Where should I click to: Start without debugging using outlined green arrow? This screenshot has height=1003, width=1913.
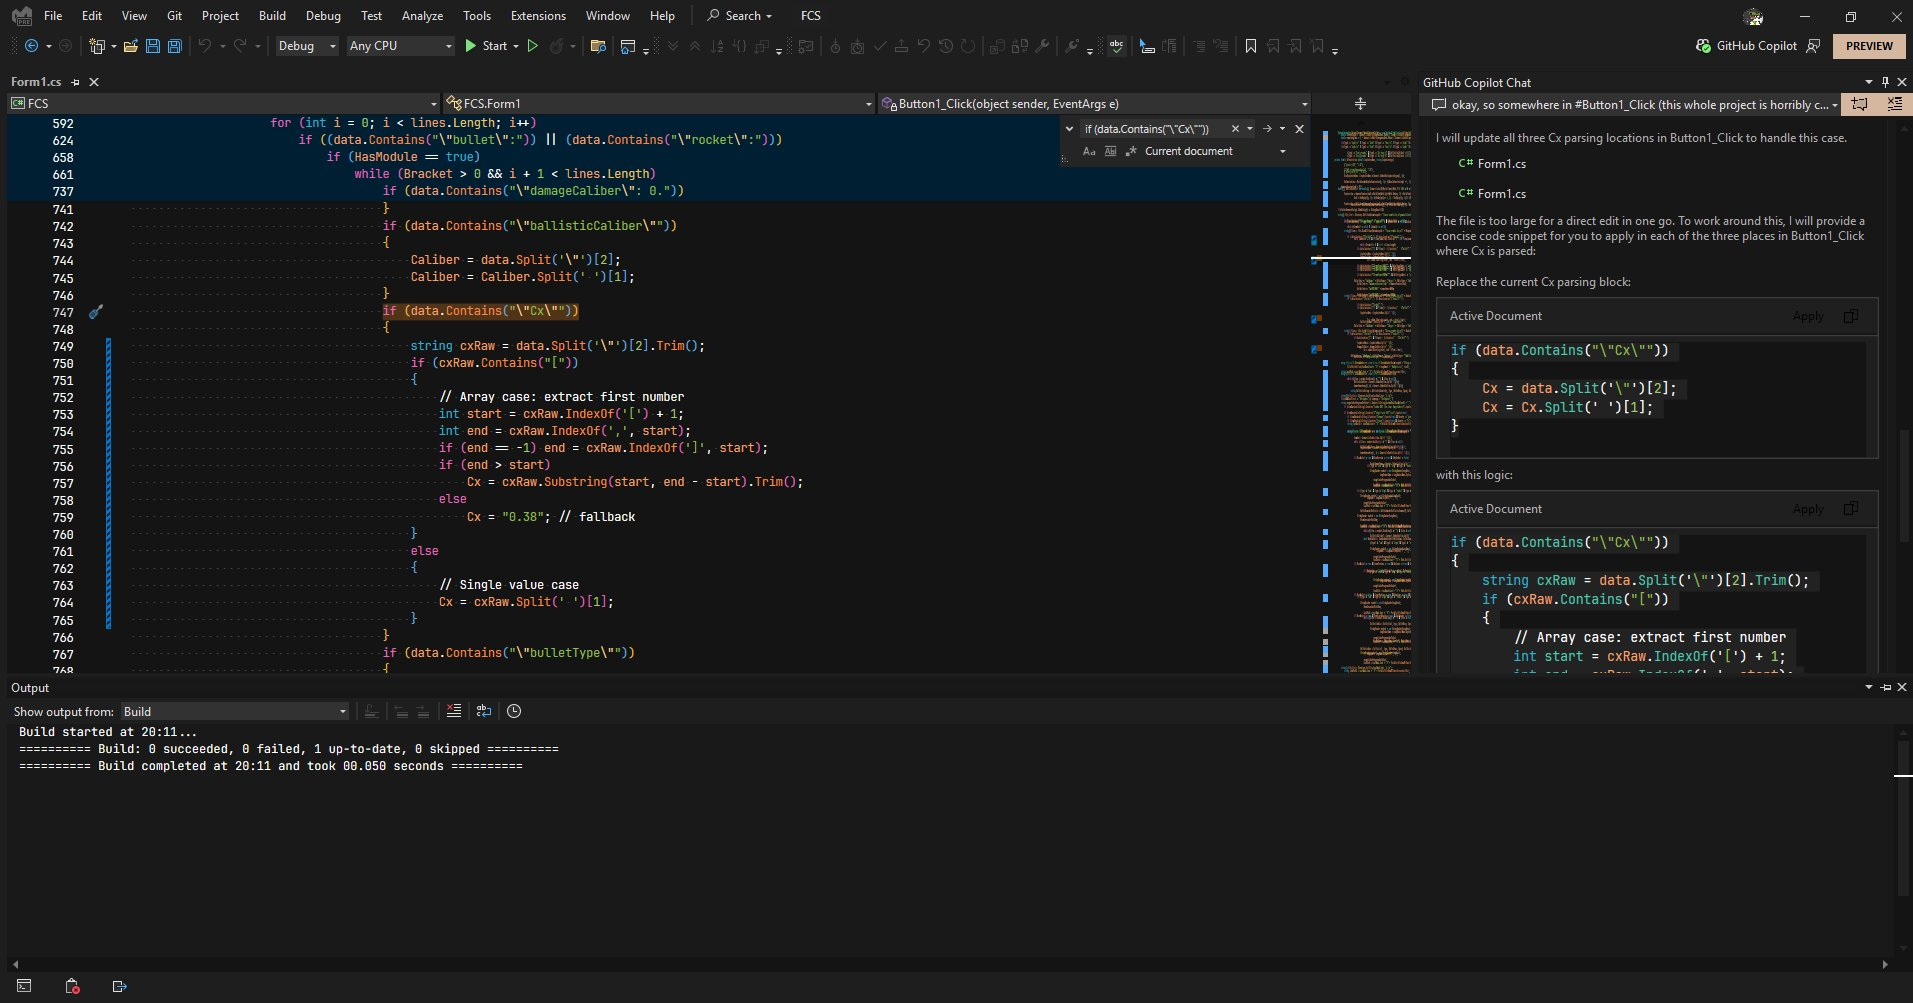[533, 46]
